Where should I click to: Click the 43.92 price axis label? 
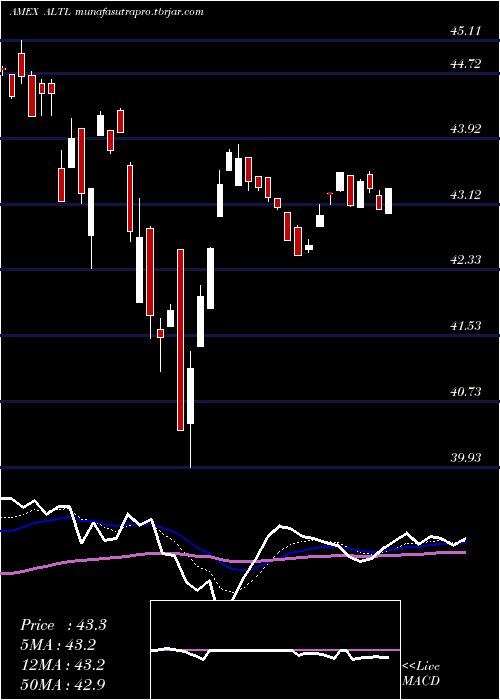point(465,129)
